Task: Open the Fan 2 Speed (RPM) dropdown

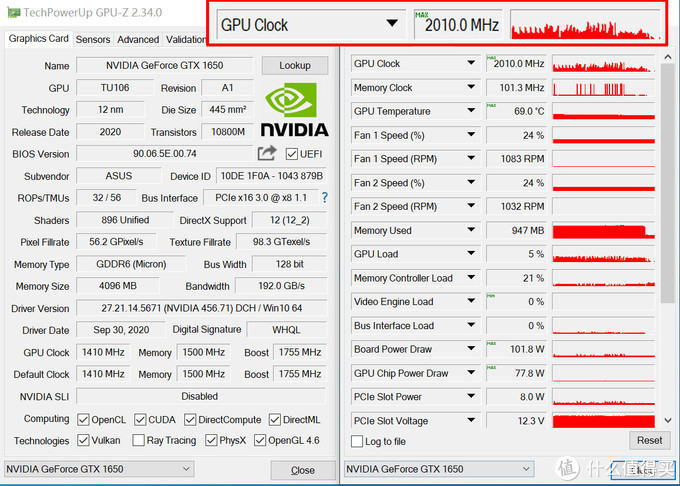Action: 471,206
